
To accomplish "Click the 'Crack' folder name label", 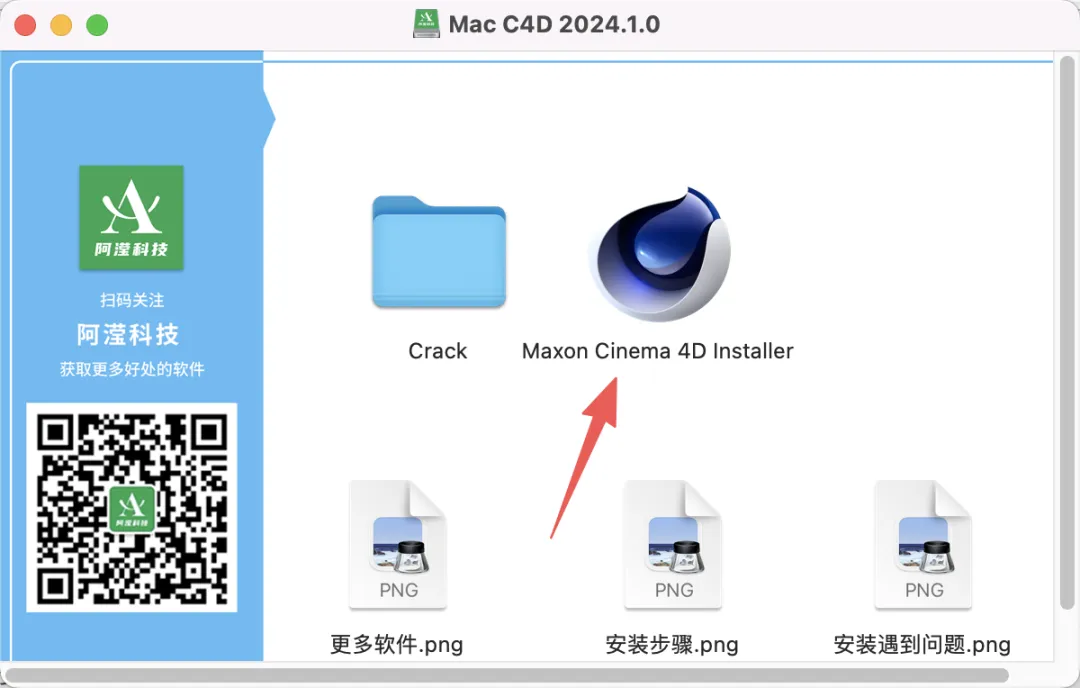I will 438,351.
